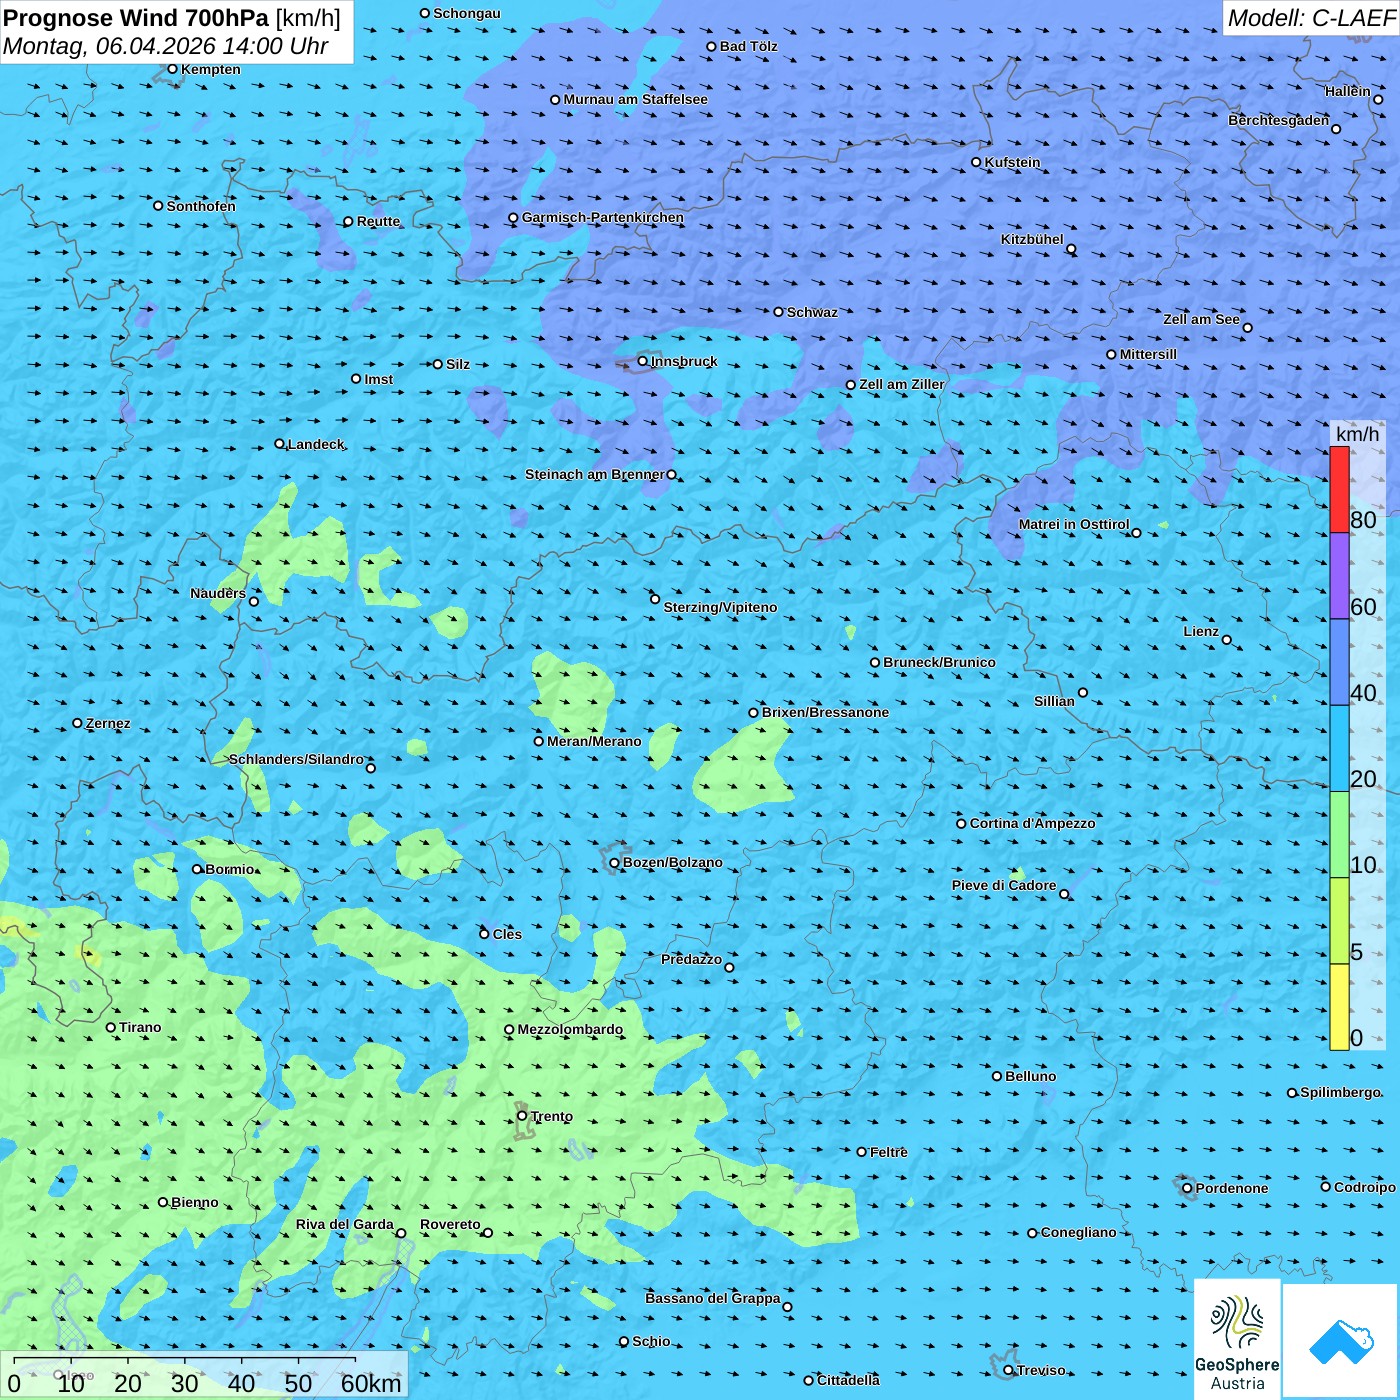
Task: Click the blue cloud app logo
Action: (x=1340, y=1342)
